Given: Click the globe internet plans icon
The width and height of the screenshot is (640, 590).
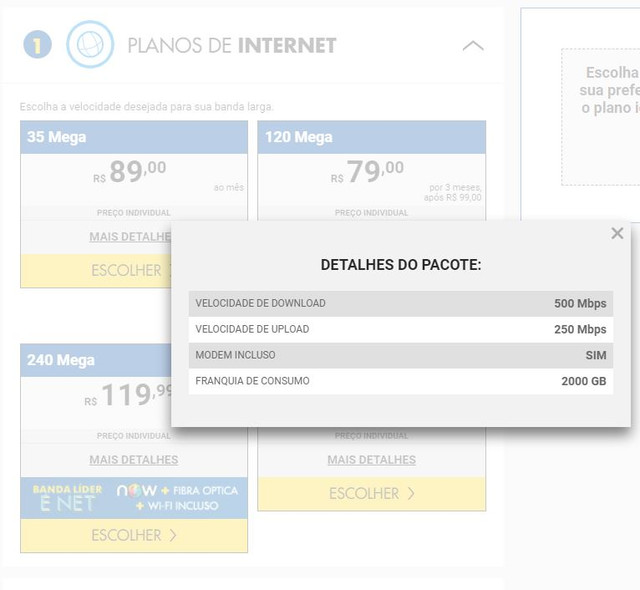Looking at the screenshot, I should 90,44.
